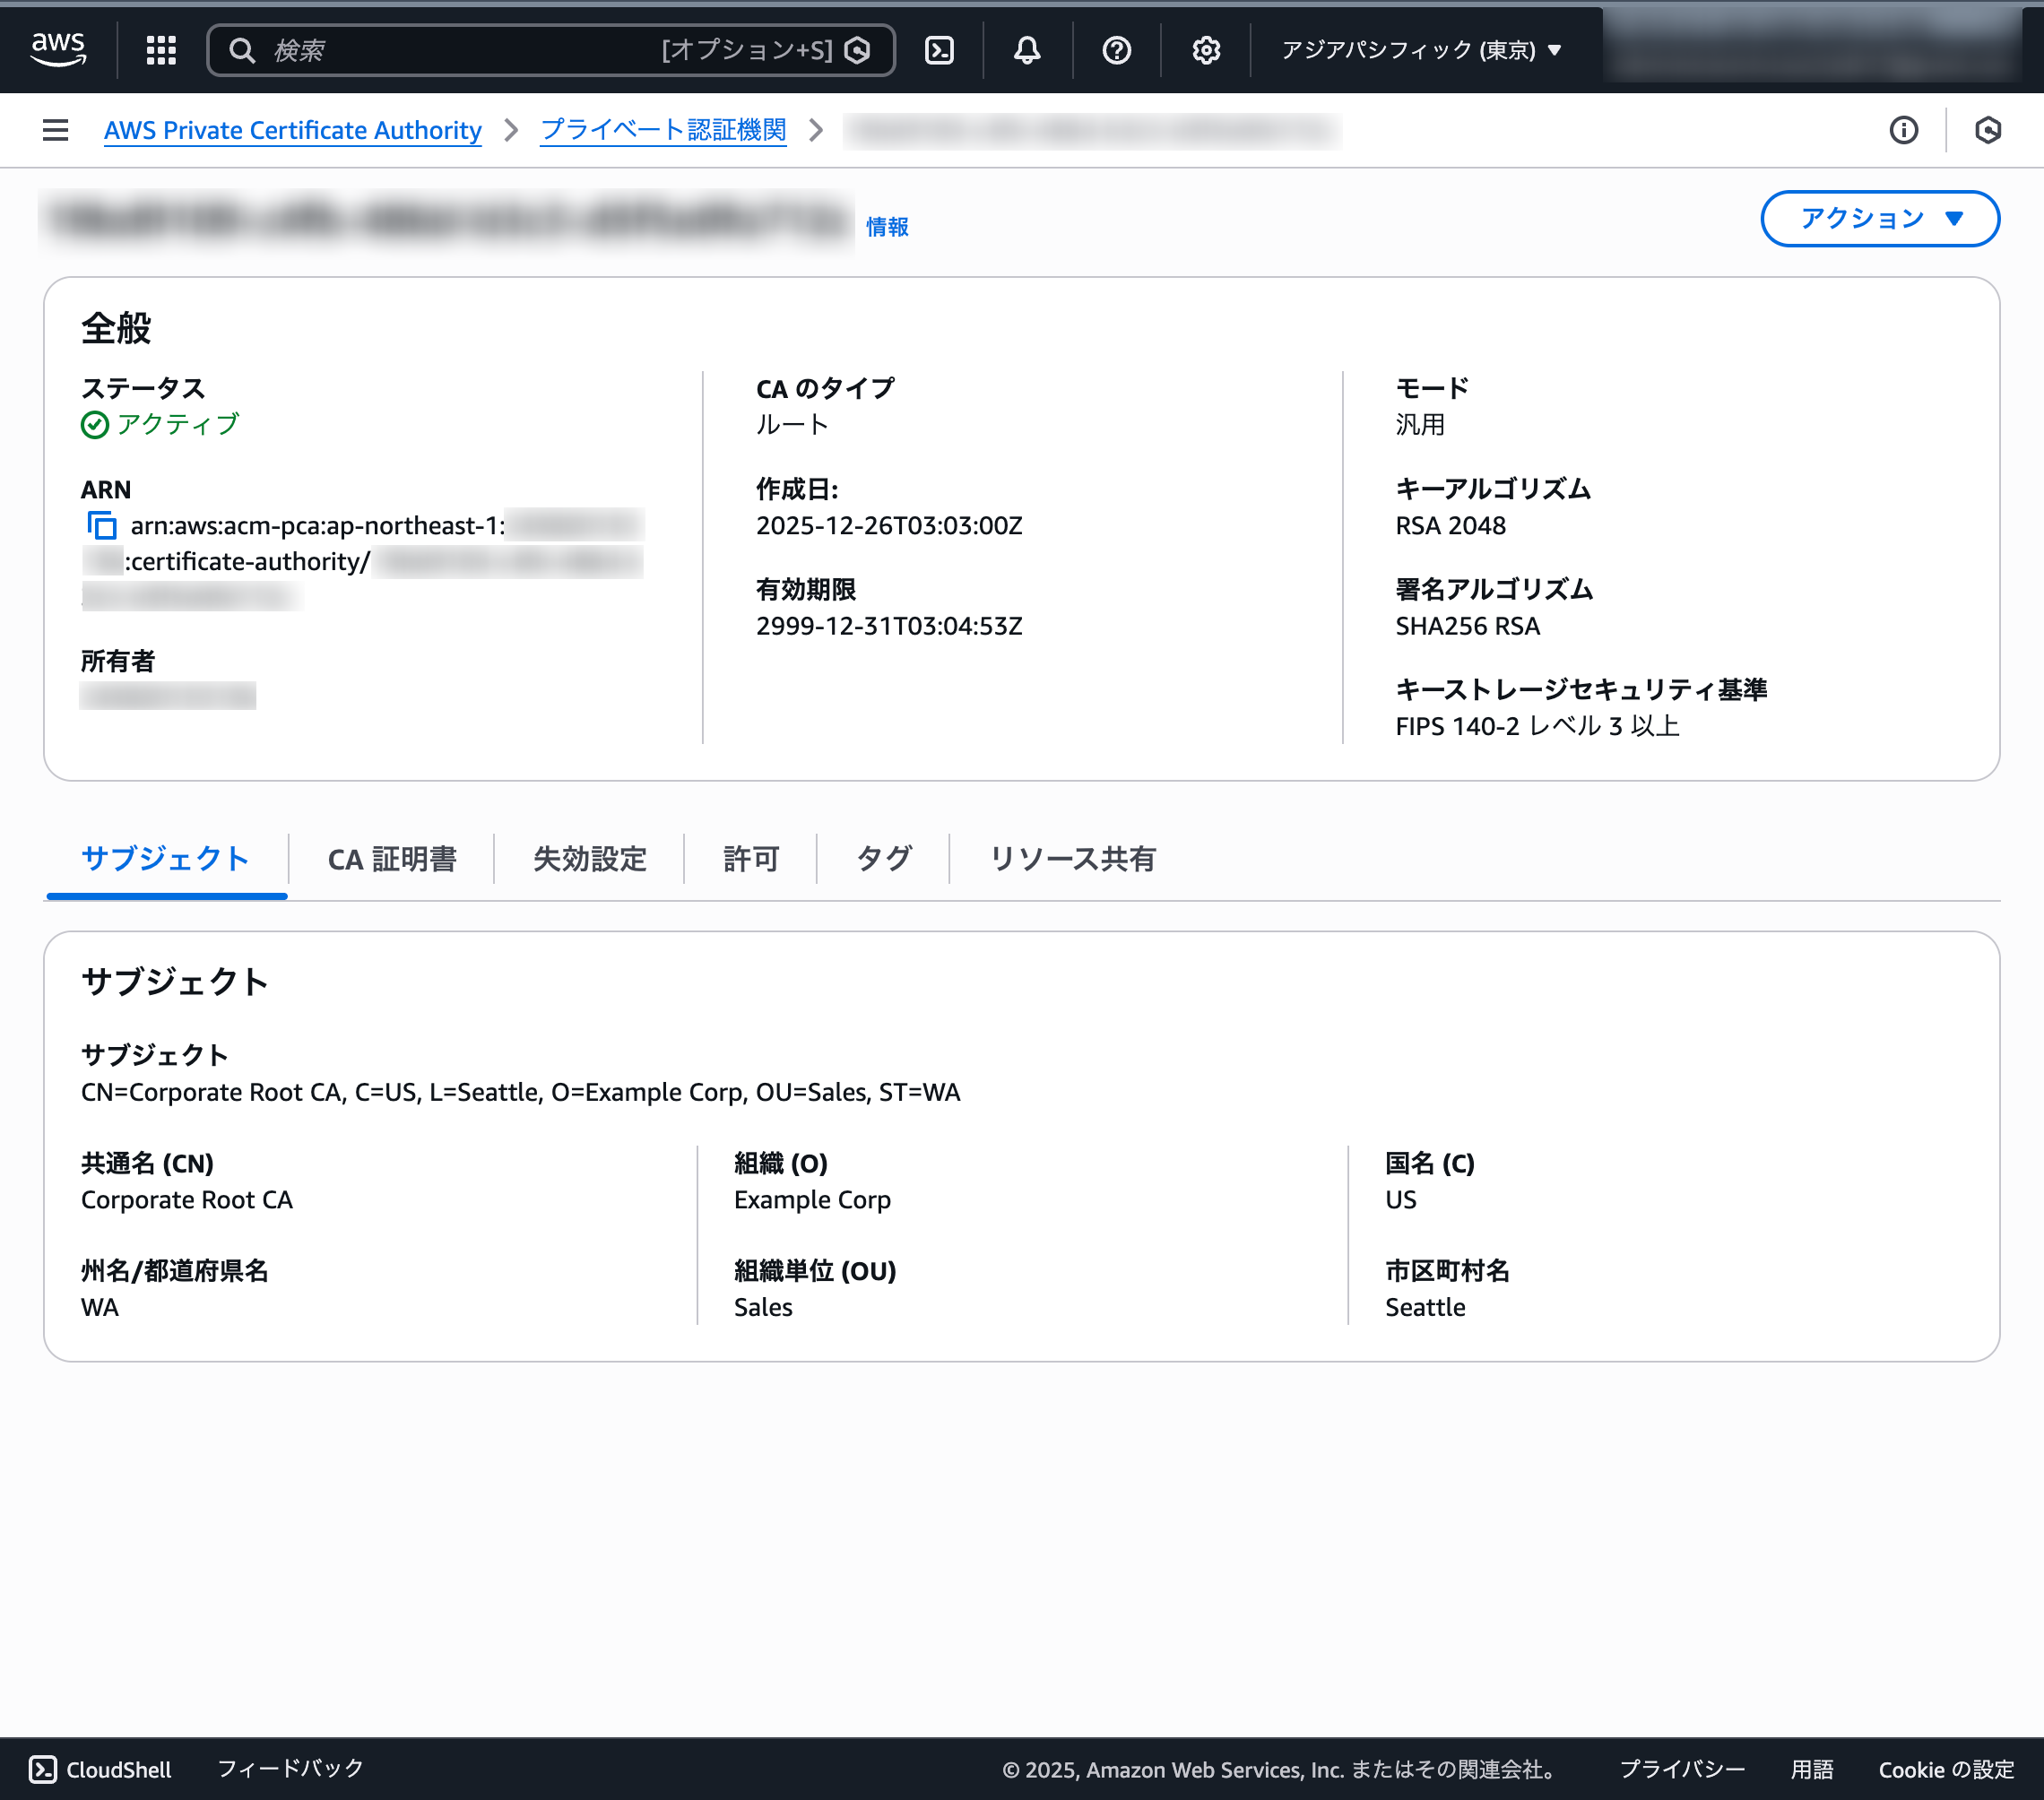This screenshot has height=1800, width=2044.
Task: Click the info circle icon top right
Action: [1904, 130]
